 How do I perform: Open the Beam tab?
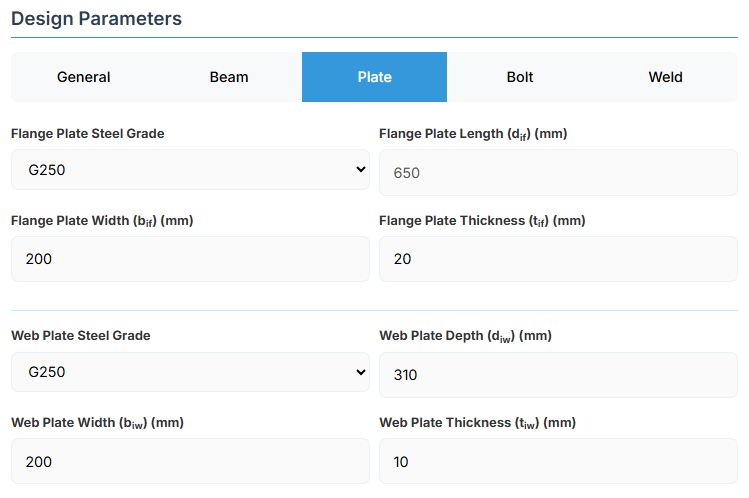tap(229, 77)
